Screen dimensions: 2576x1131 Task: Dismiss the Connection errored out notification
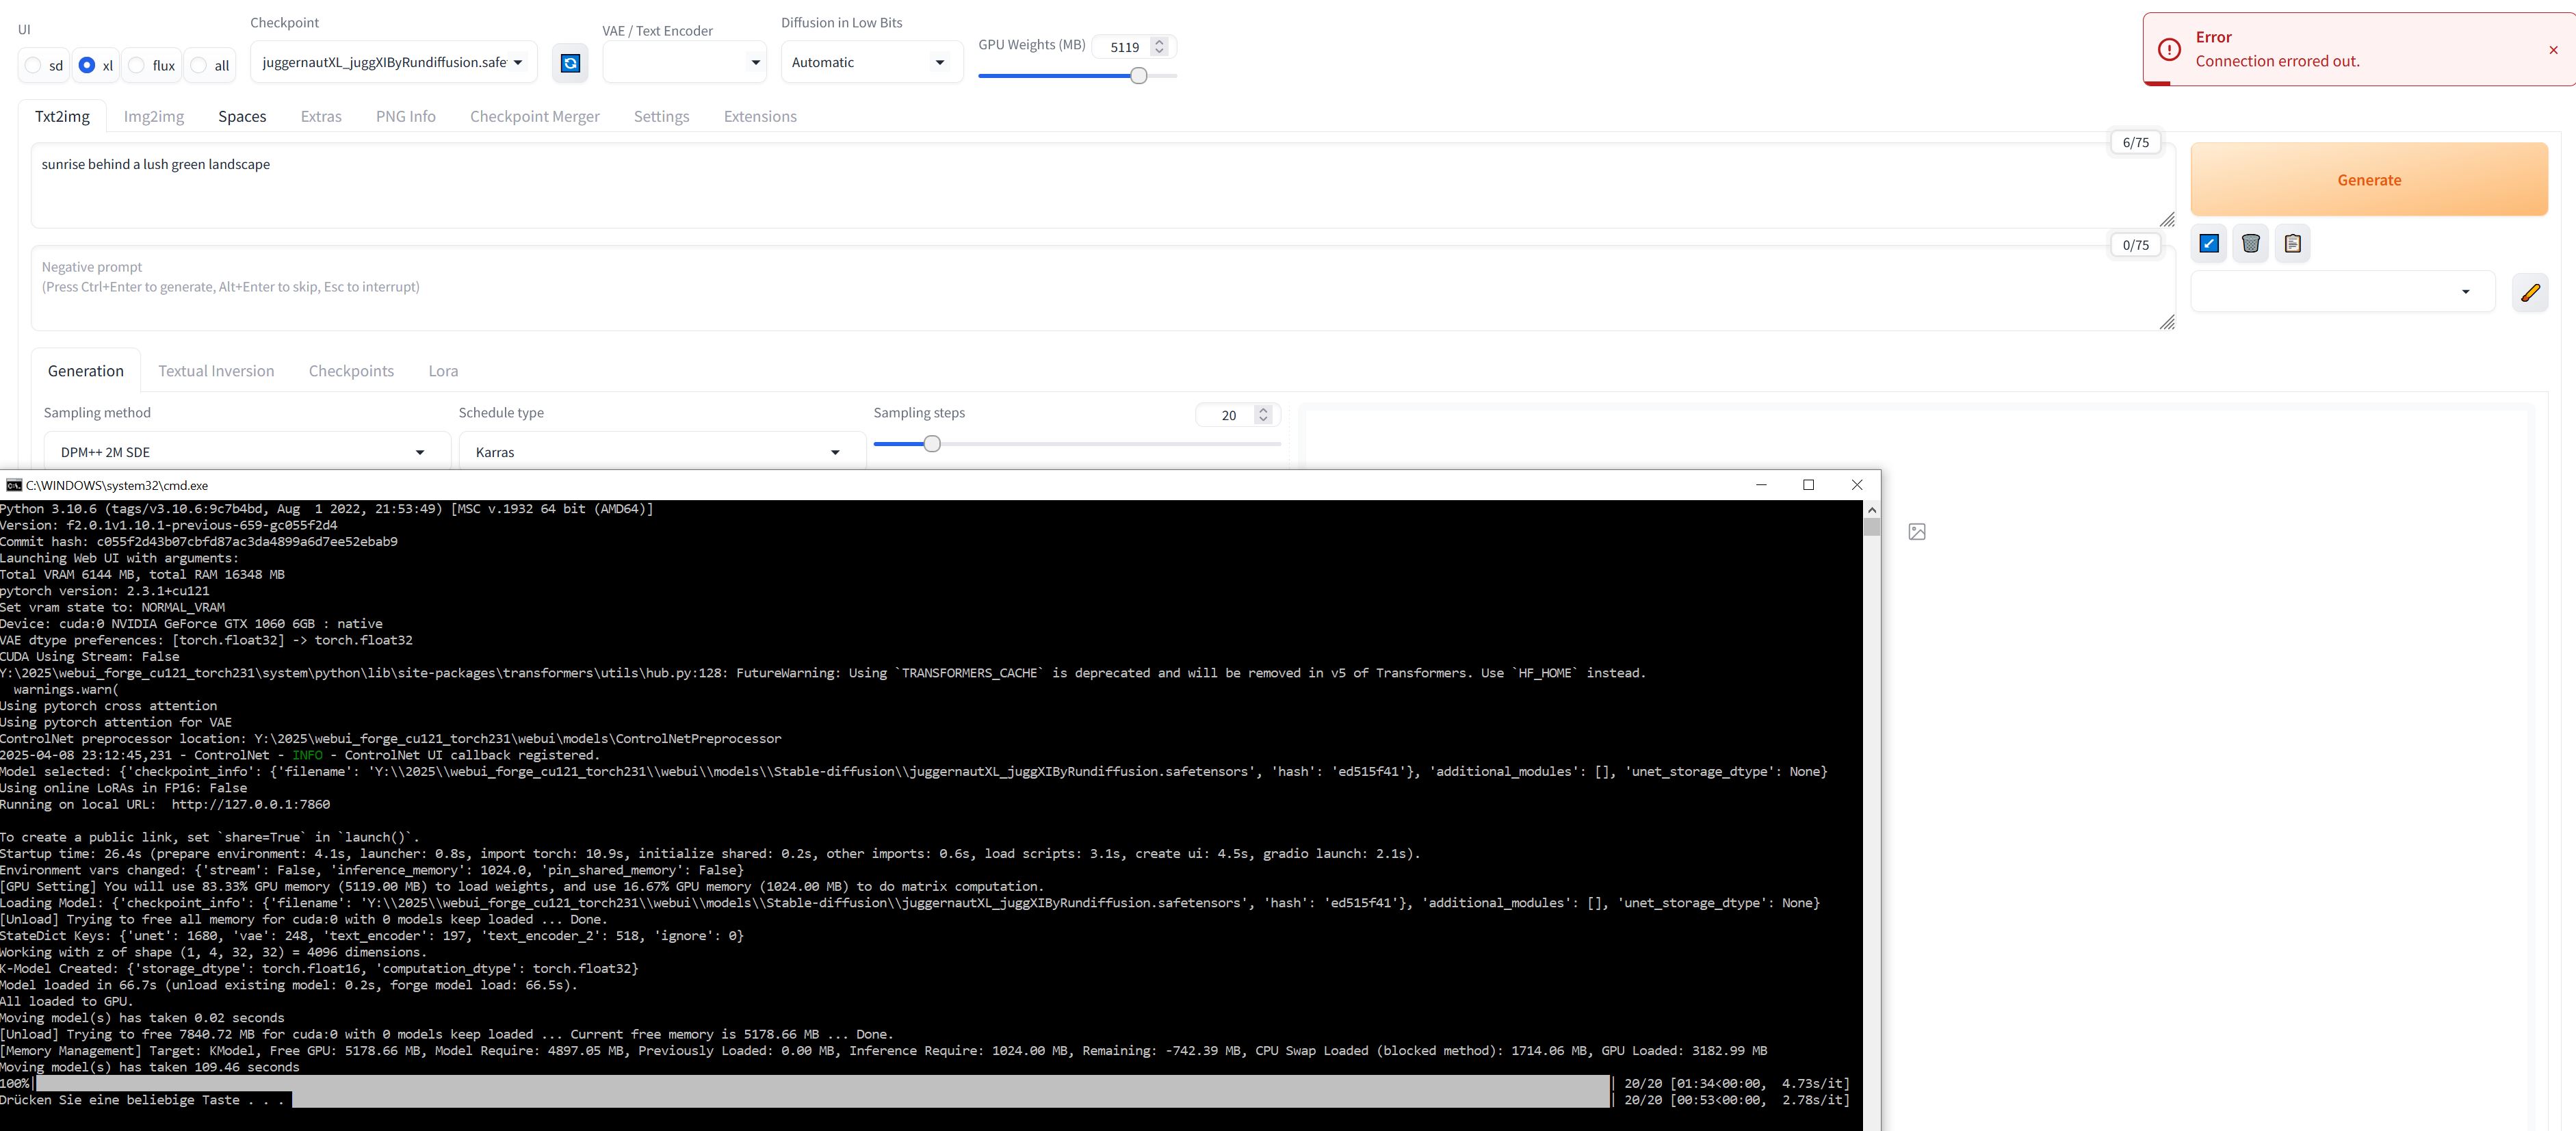click(x=2553, y=50)
